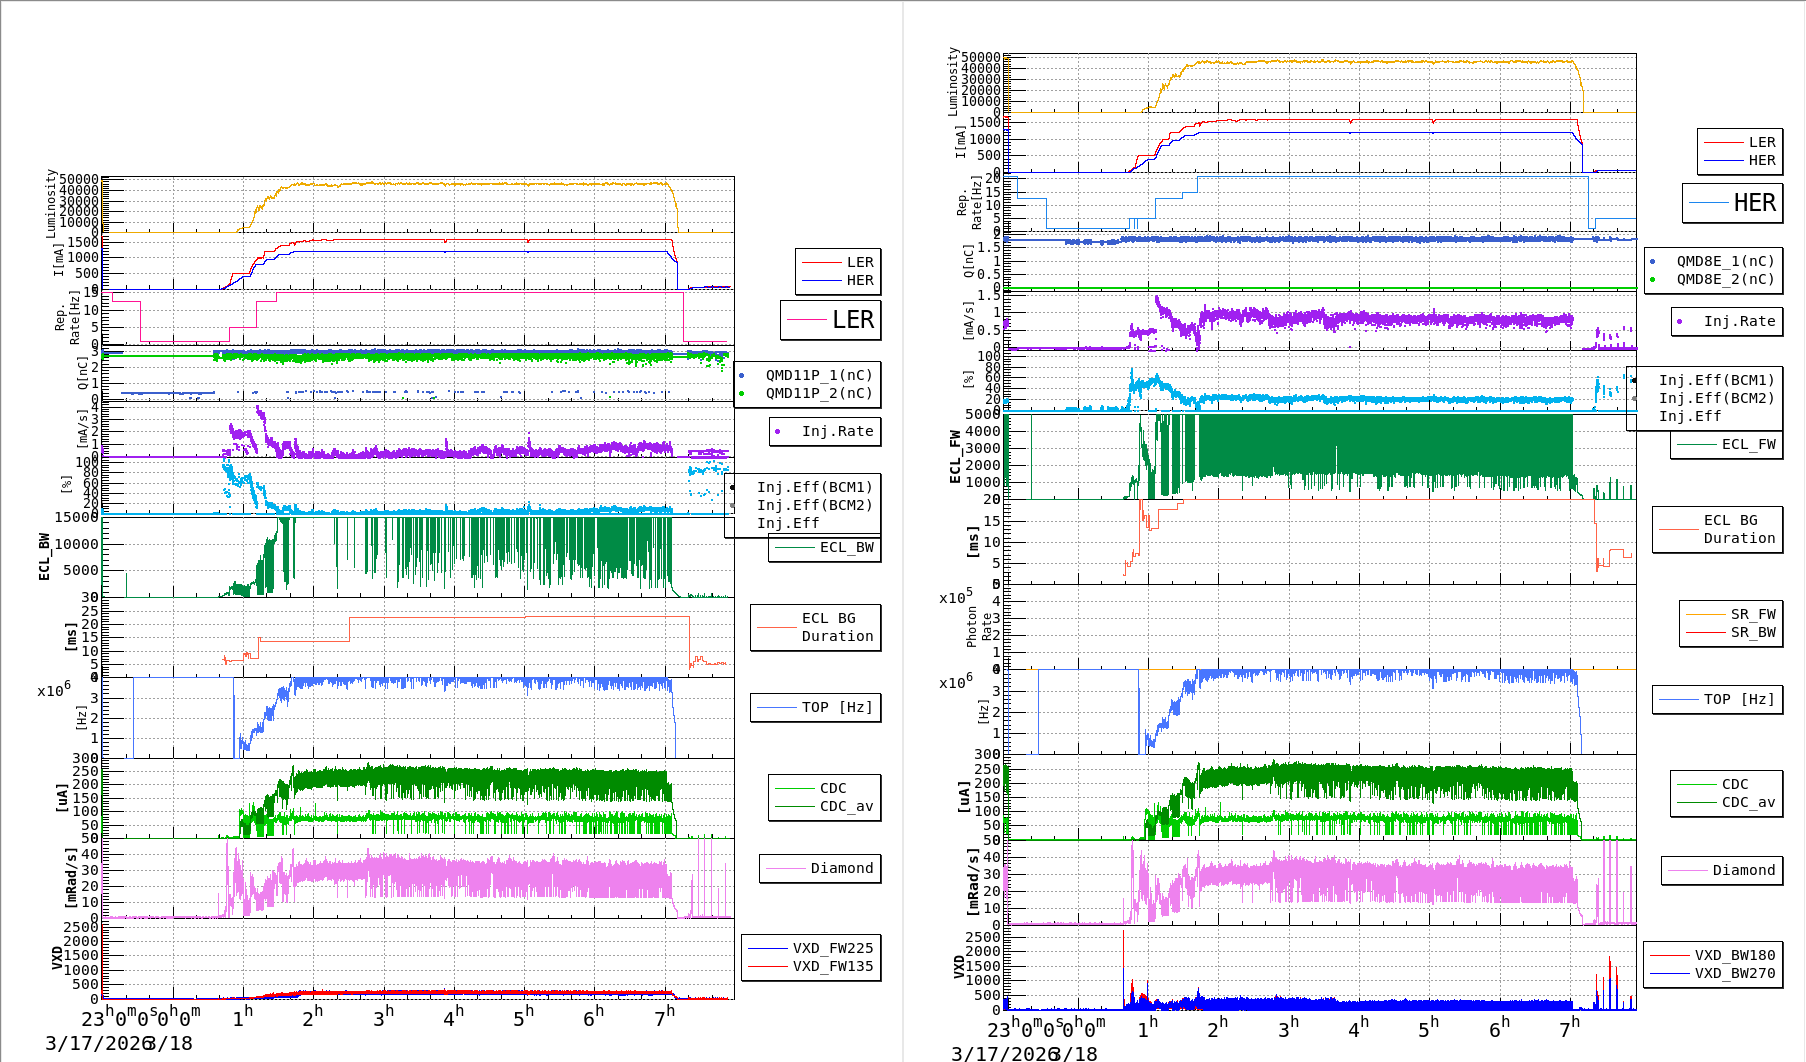Click the SR_FW legend entry
The height and width of the screenshot is (1062, 1806).
pos(1753,614)
